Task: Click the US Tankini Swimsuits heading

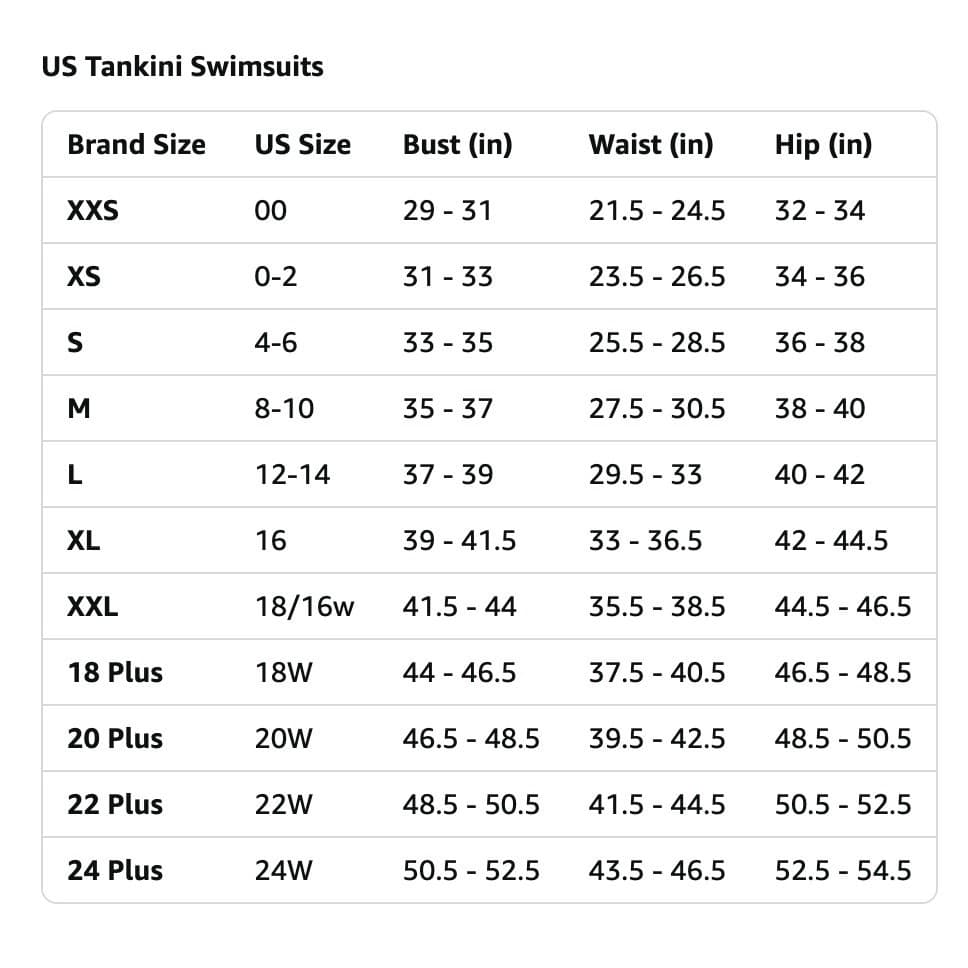Action: point(182,67)
